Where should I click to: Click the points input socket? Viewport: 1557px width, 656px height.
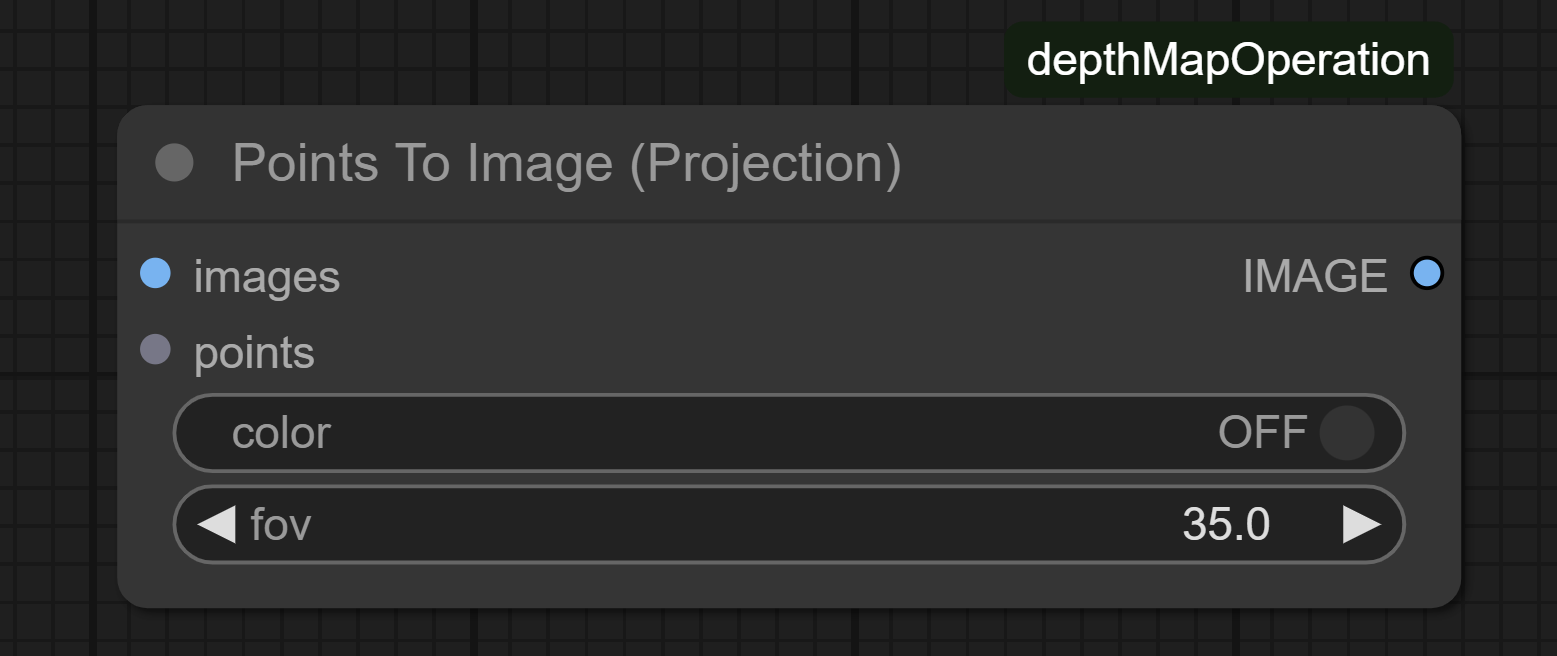point(155,350)
